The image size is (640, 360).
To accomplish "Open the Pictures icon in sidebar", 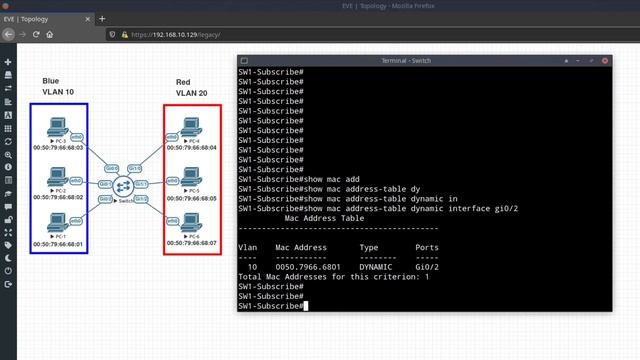I will pos(8,115).
